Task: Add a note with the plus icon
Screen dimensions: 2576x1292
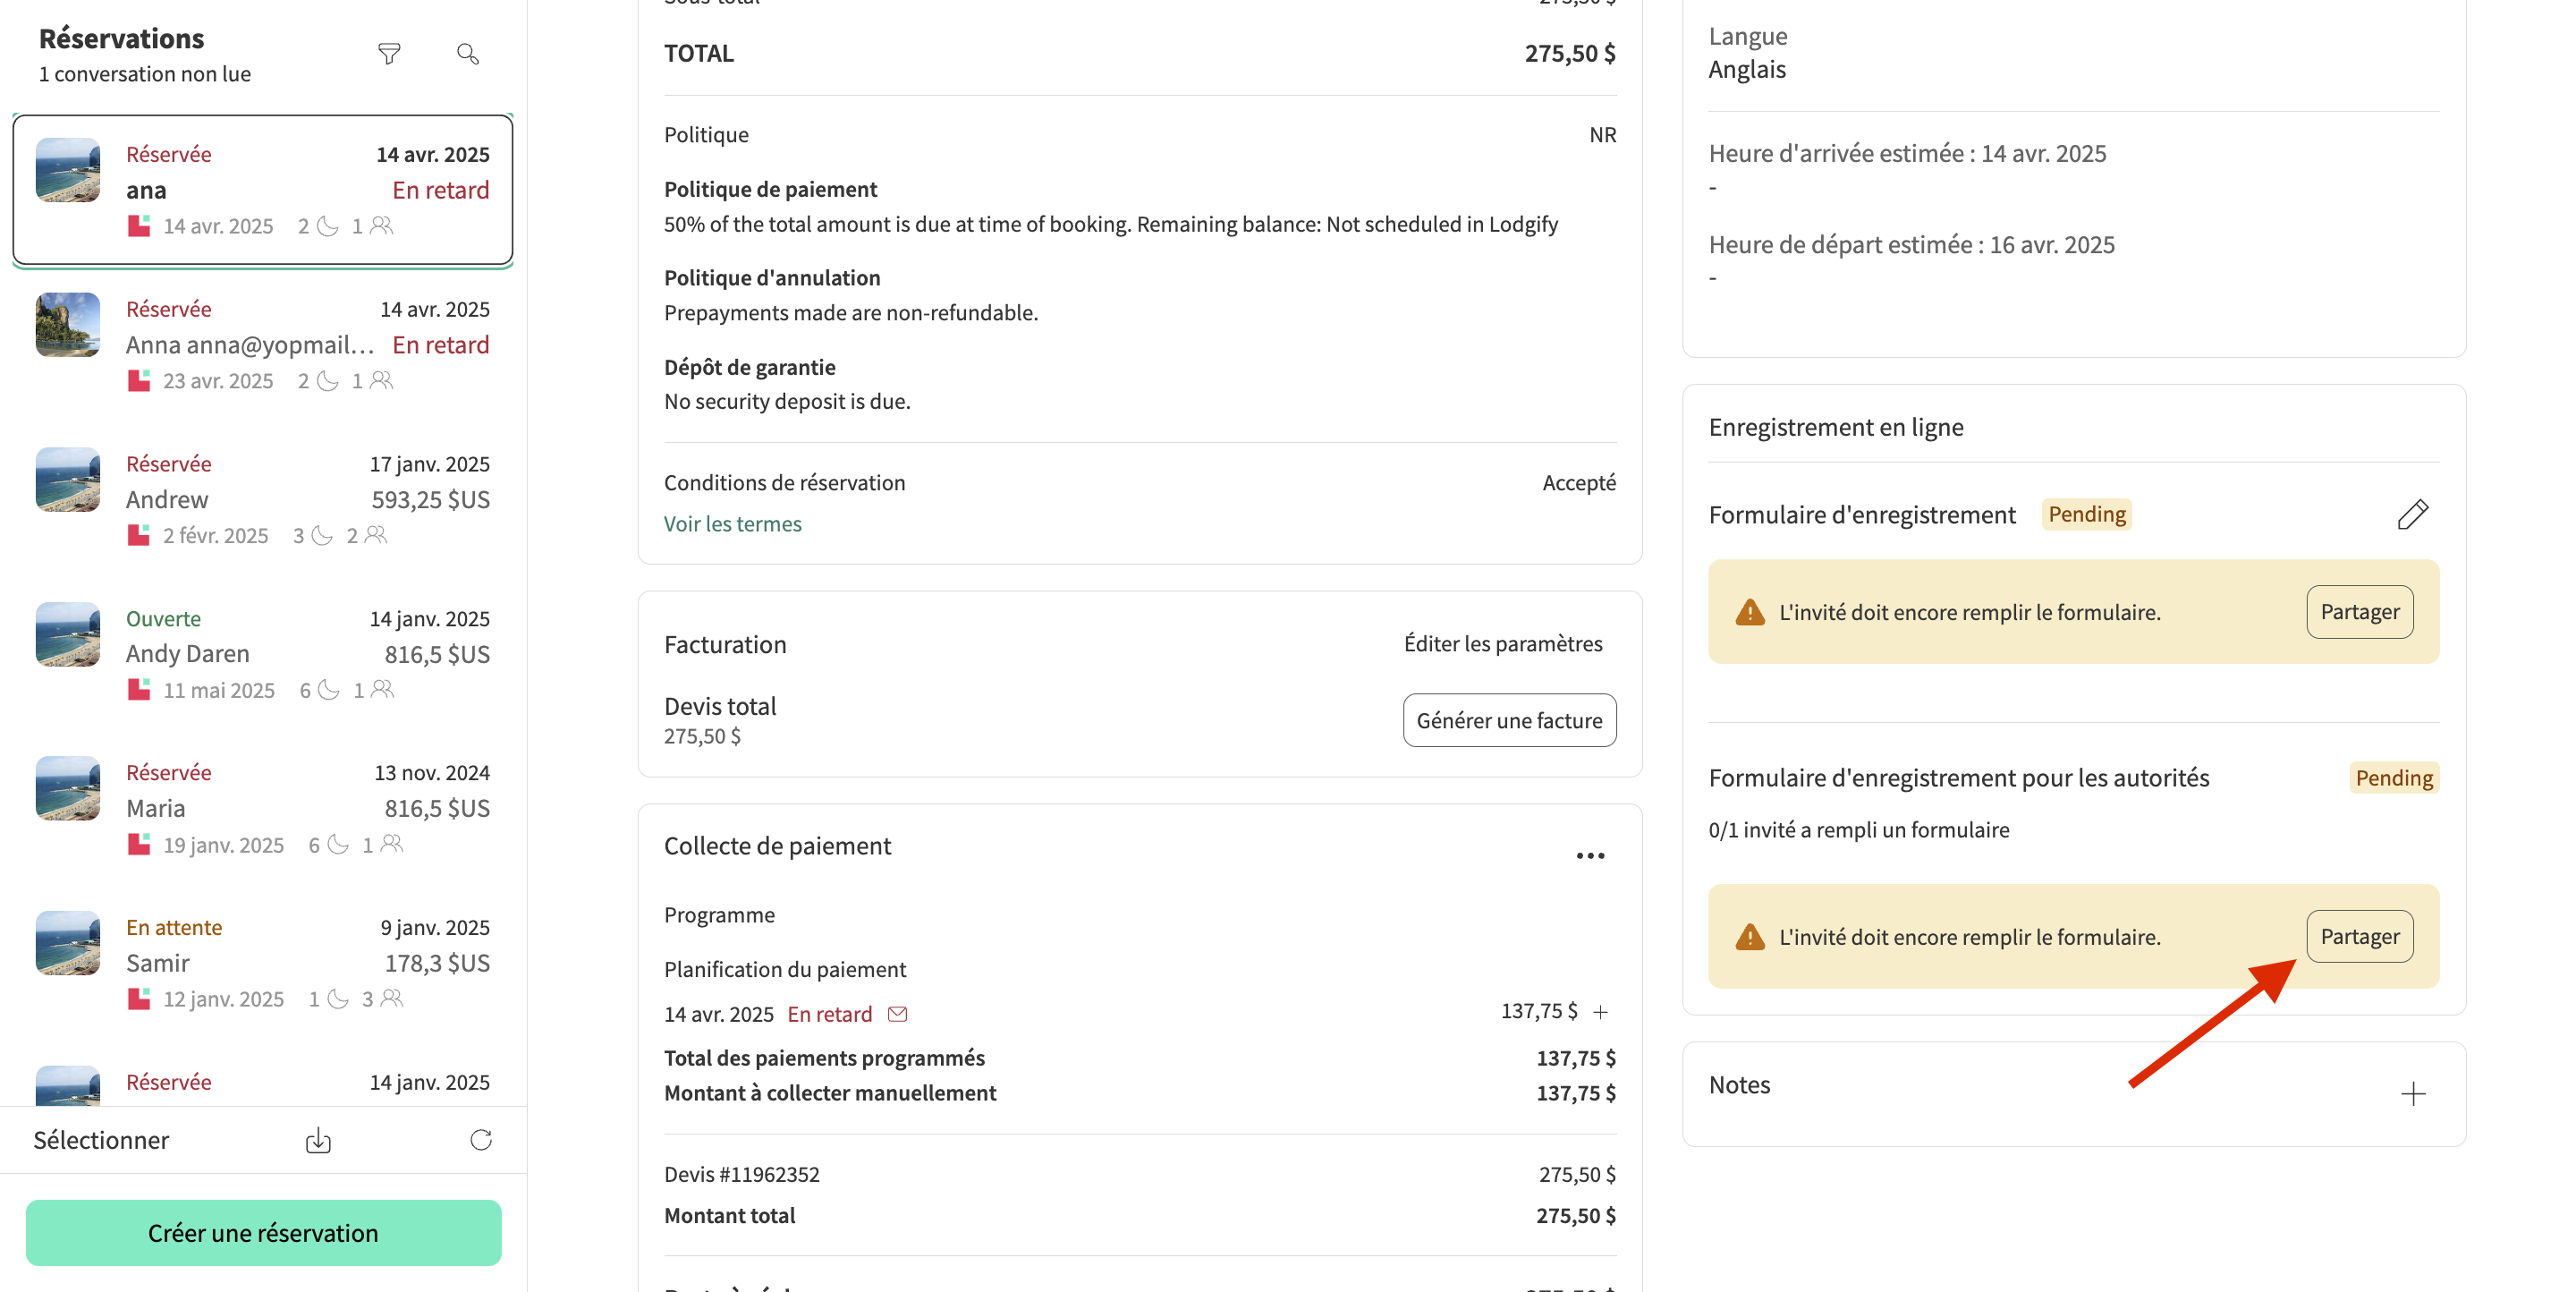Action: pyautogui.click(x=2413, y=1094)
